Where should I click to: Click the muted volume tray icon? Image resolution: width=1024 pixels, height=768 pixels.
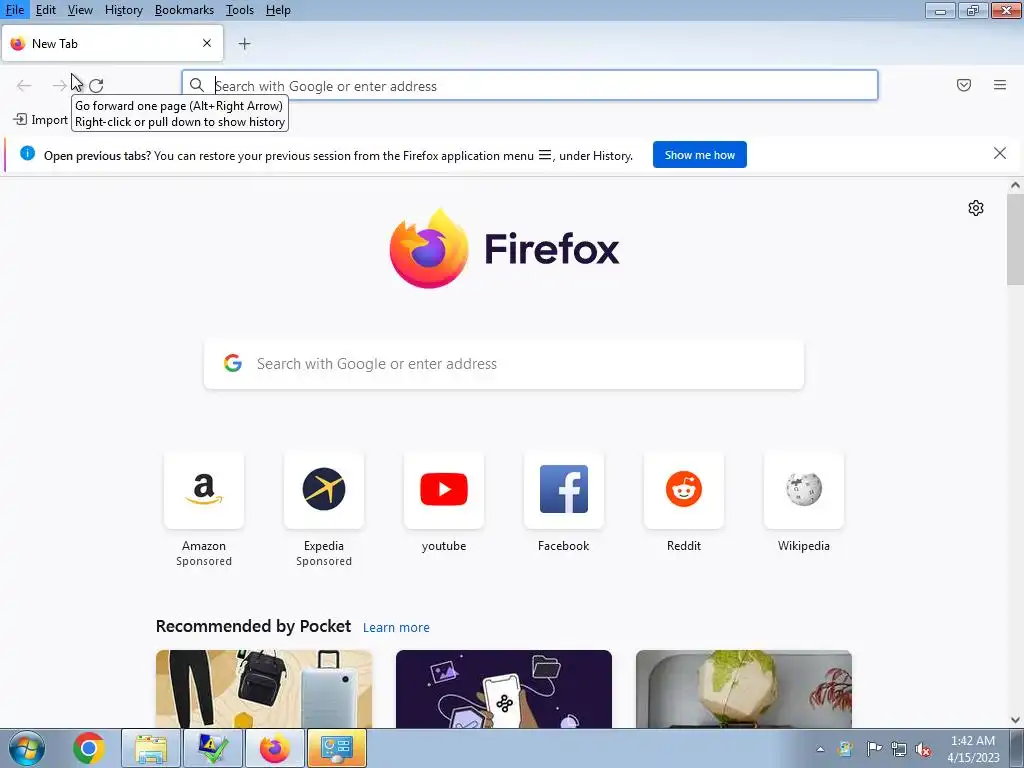(923, 749)
